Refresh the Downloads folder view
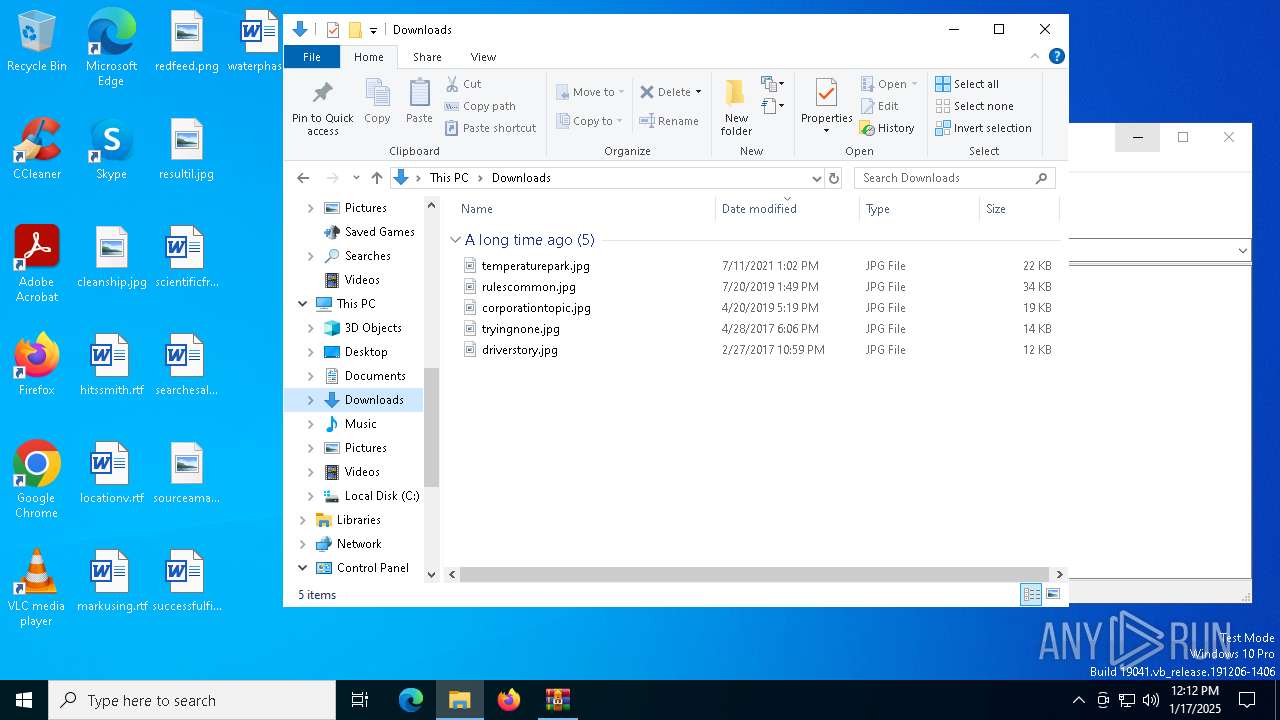Image resolution: width=1280 pixels, height=720 pixels. [x=834, y=178]
